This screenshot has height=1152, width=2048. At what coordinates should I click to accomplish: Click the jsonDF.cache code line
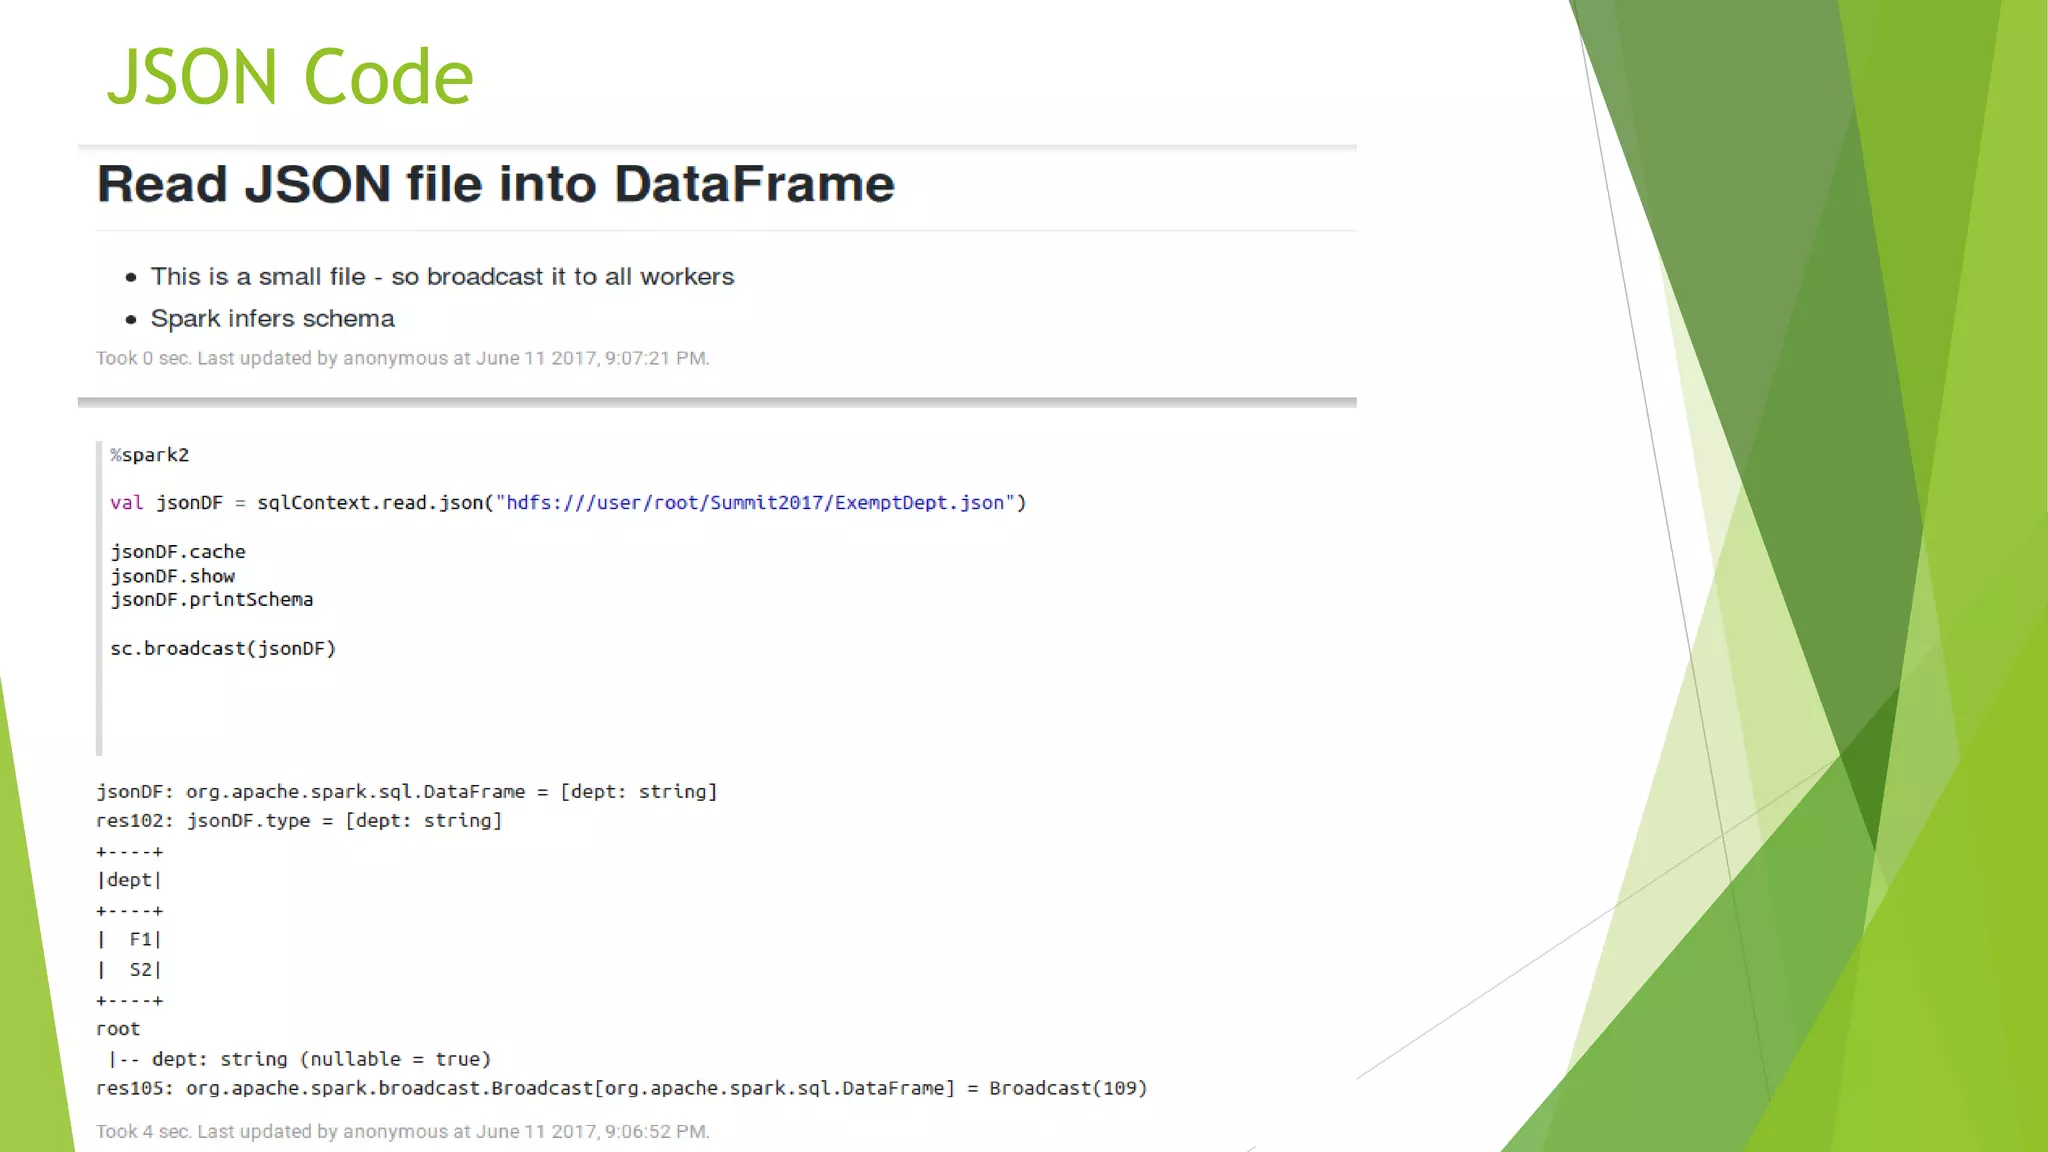[178, 552]
